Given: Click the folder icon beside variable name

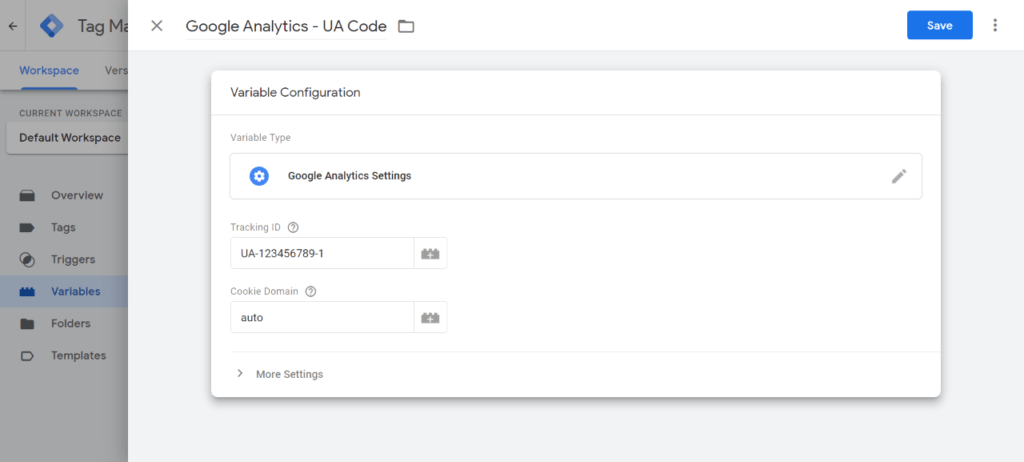Looking at the screenshot, I should click(406, 26).
